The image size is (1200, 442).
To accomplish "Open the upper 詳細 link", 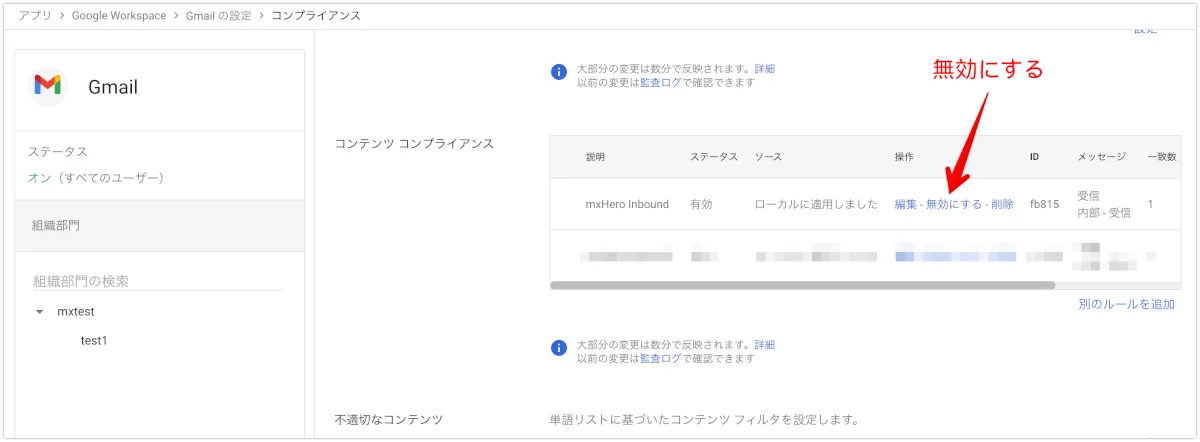I will tap(764, 69).
